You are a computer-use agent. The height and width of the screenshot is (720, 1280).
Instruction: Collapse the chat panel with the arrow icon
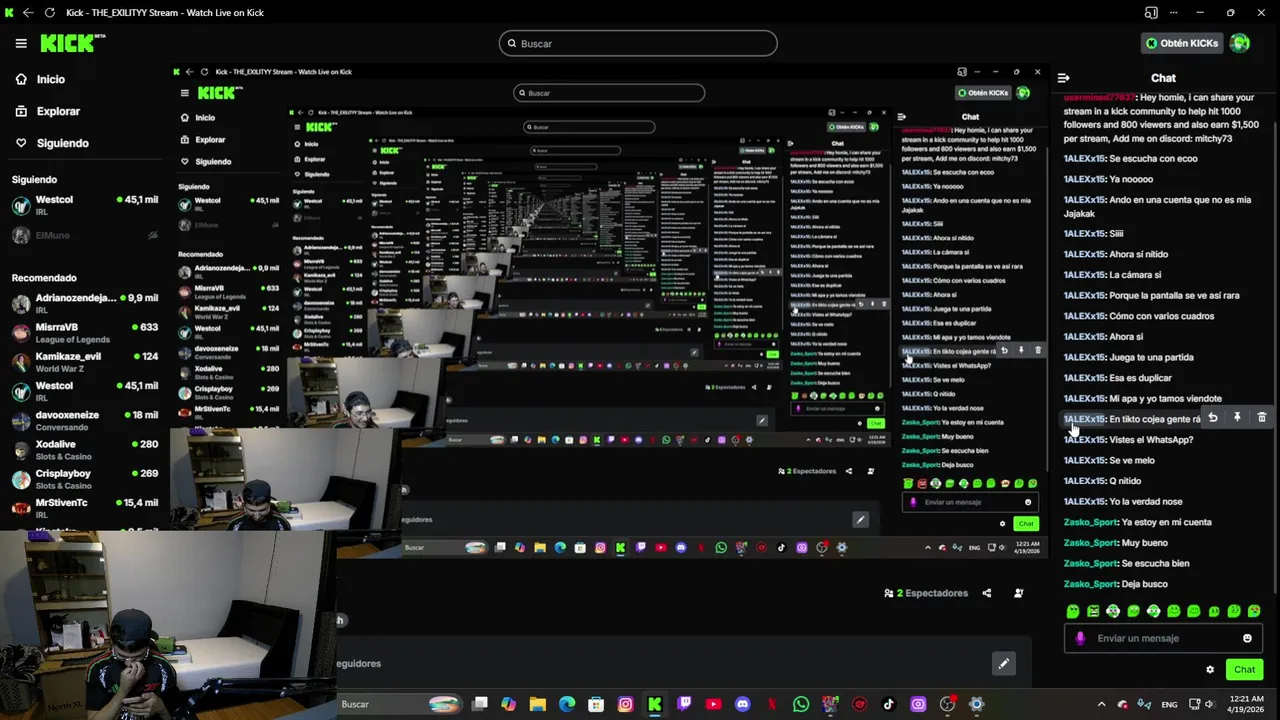pyautogui.click(x=1064, y=78)
